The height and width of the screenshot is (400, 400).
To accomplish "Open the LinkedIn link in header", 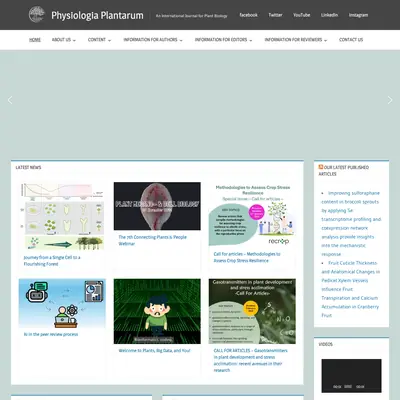I will tap(329, 15).
